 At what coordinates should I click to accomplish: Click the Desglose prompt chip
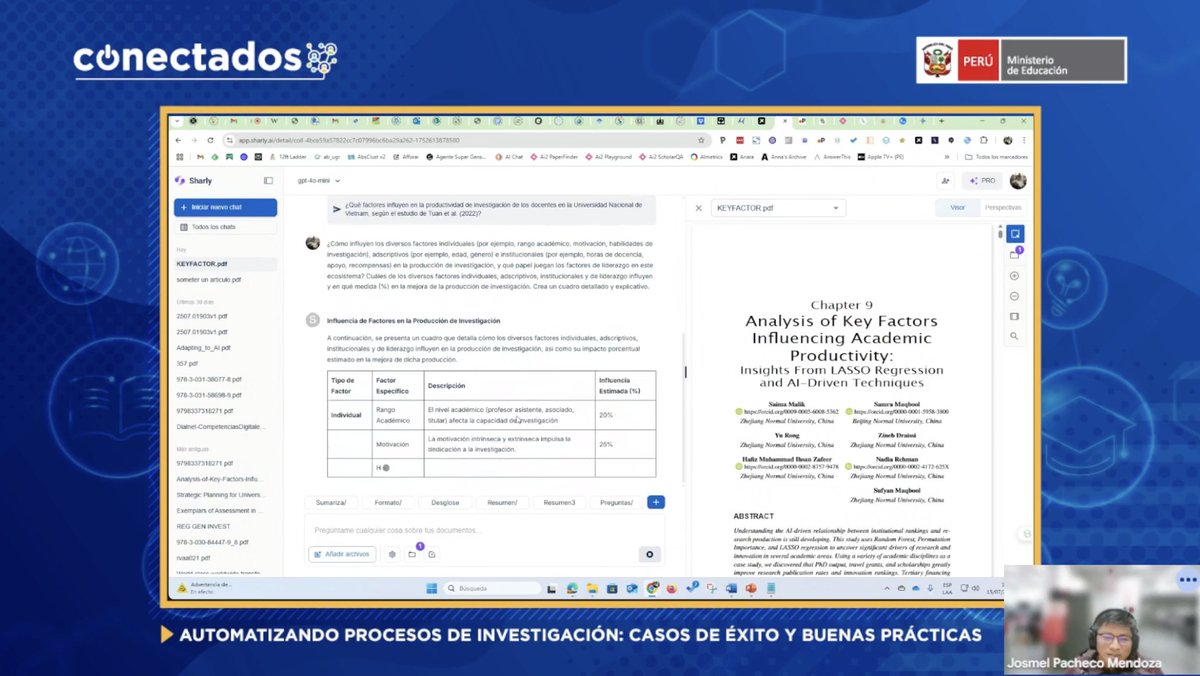pos(445,502)
